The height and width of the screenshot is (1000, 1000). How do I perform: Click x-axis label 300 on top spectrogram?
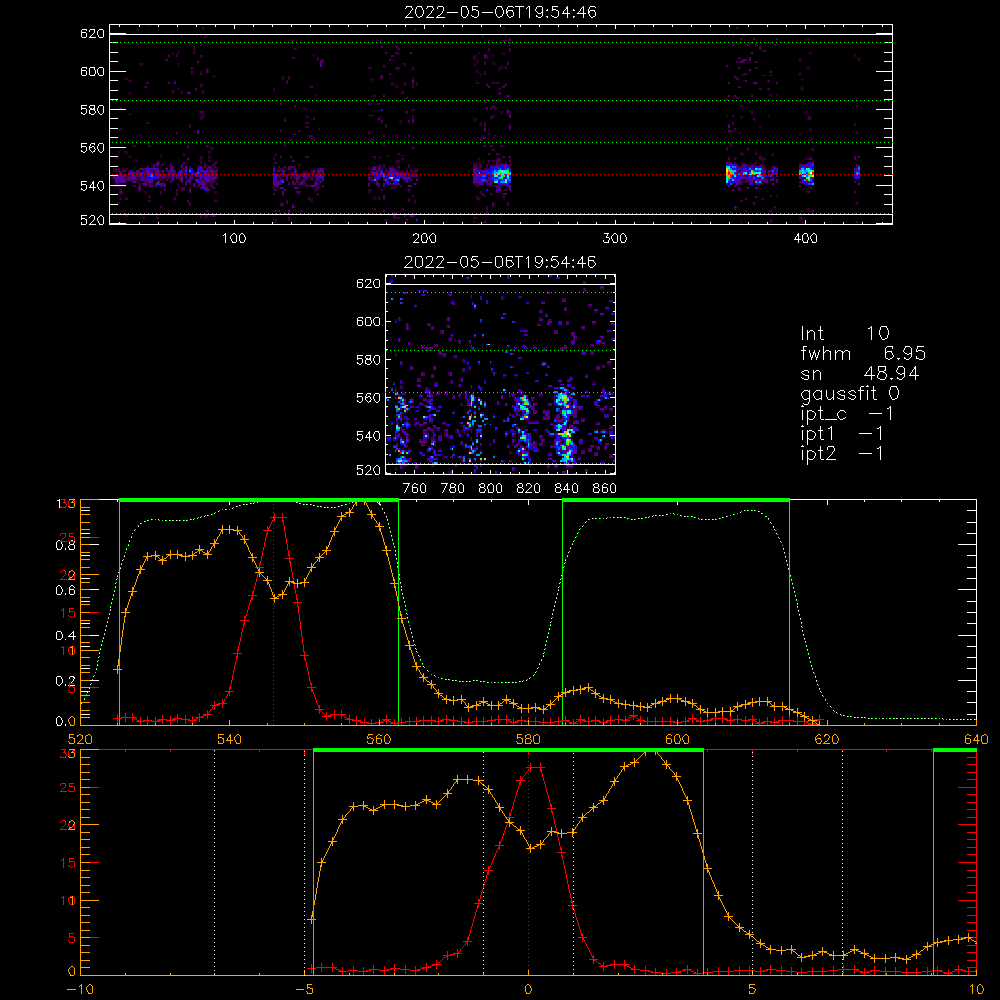(615, 239)
